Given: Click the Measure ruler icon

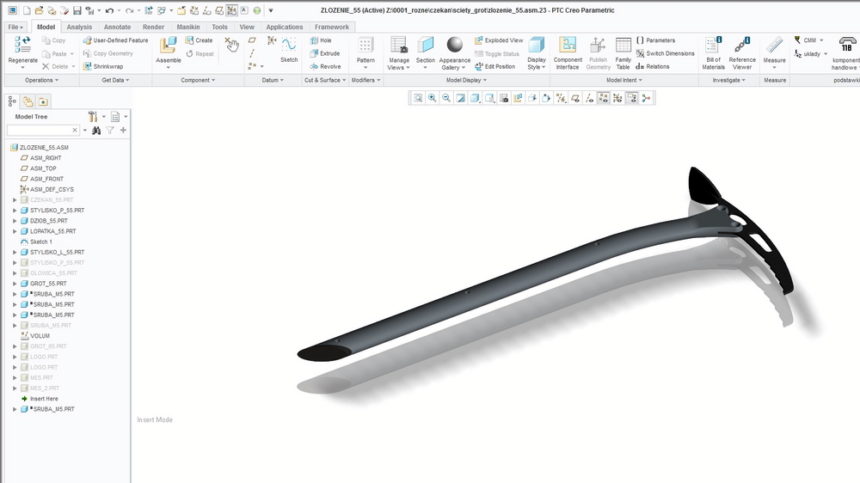Looking at the screenshot, I should coord(774,45).
